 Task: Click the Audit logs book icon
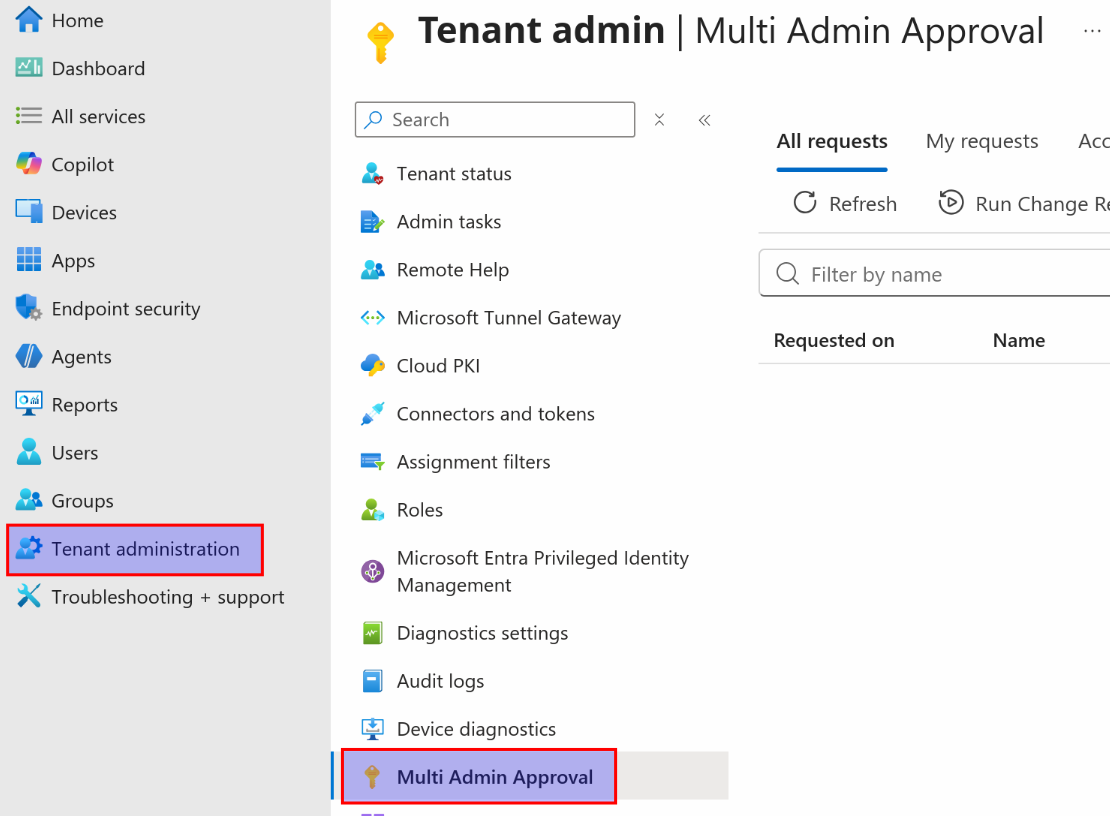click(372, 681)
